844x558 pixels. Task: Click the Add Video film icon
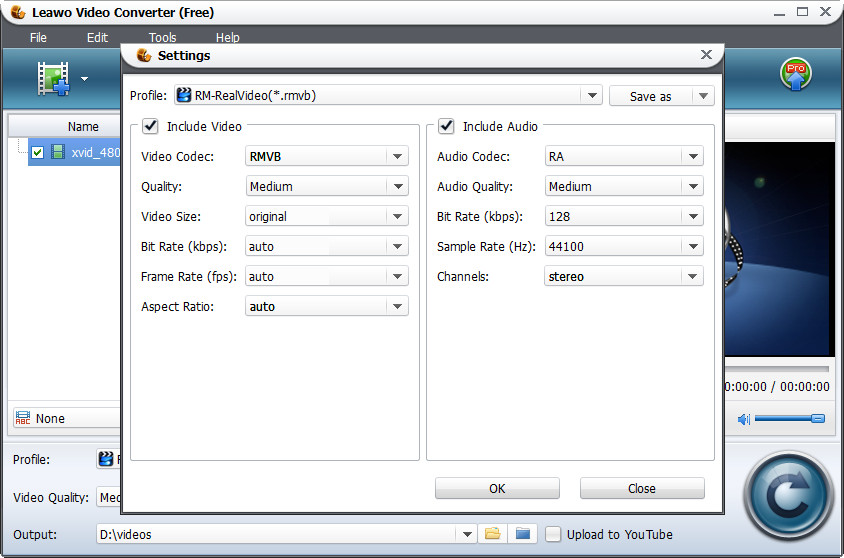pos(53,79)
